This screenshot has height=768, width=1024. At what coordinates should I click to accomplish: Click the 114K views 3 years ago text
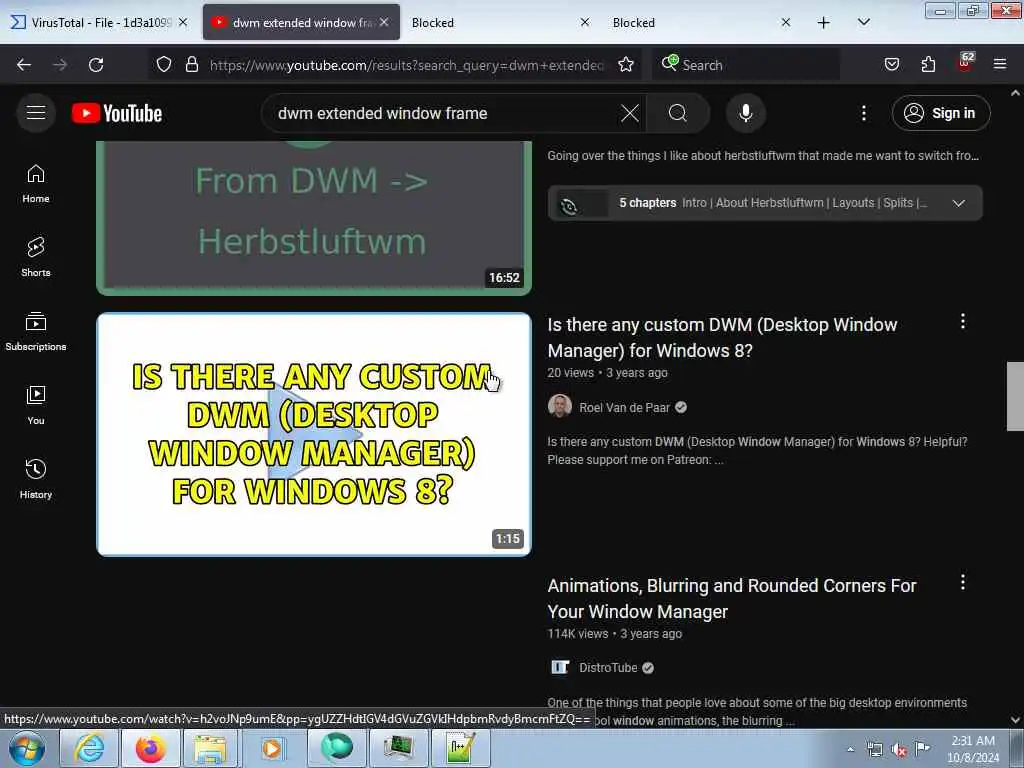coord(615,633)
